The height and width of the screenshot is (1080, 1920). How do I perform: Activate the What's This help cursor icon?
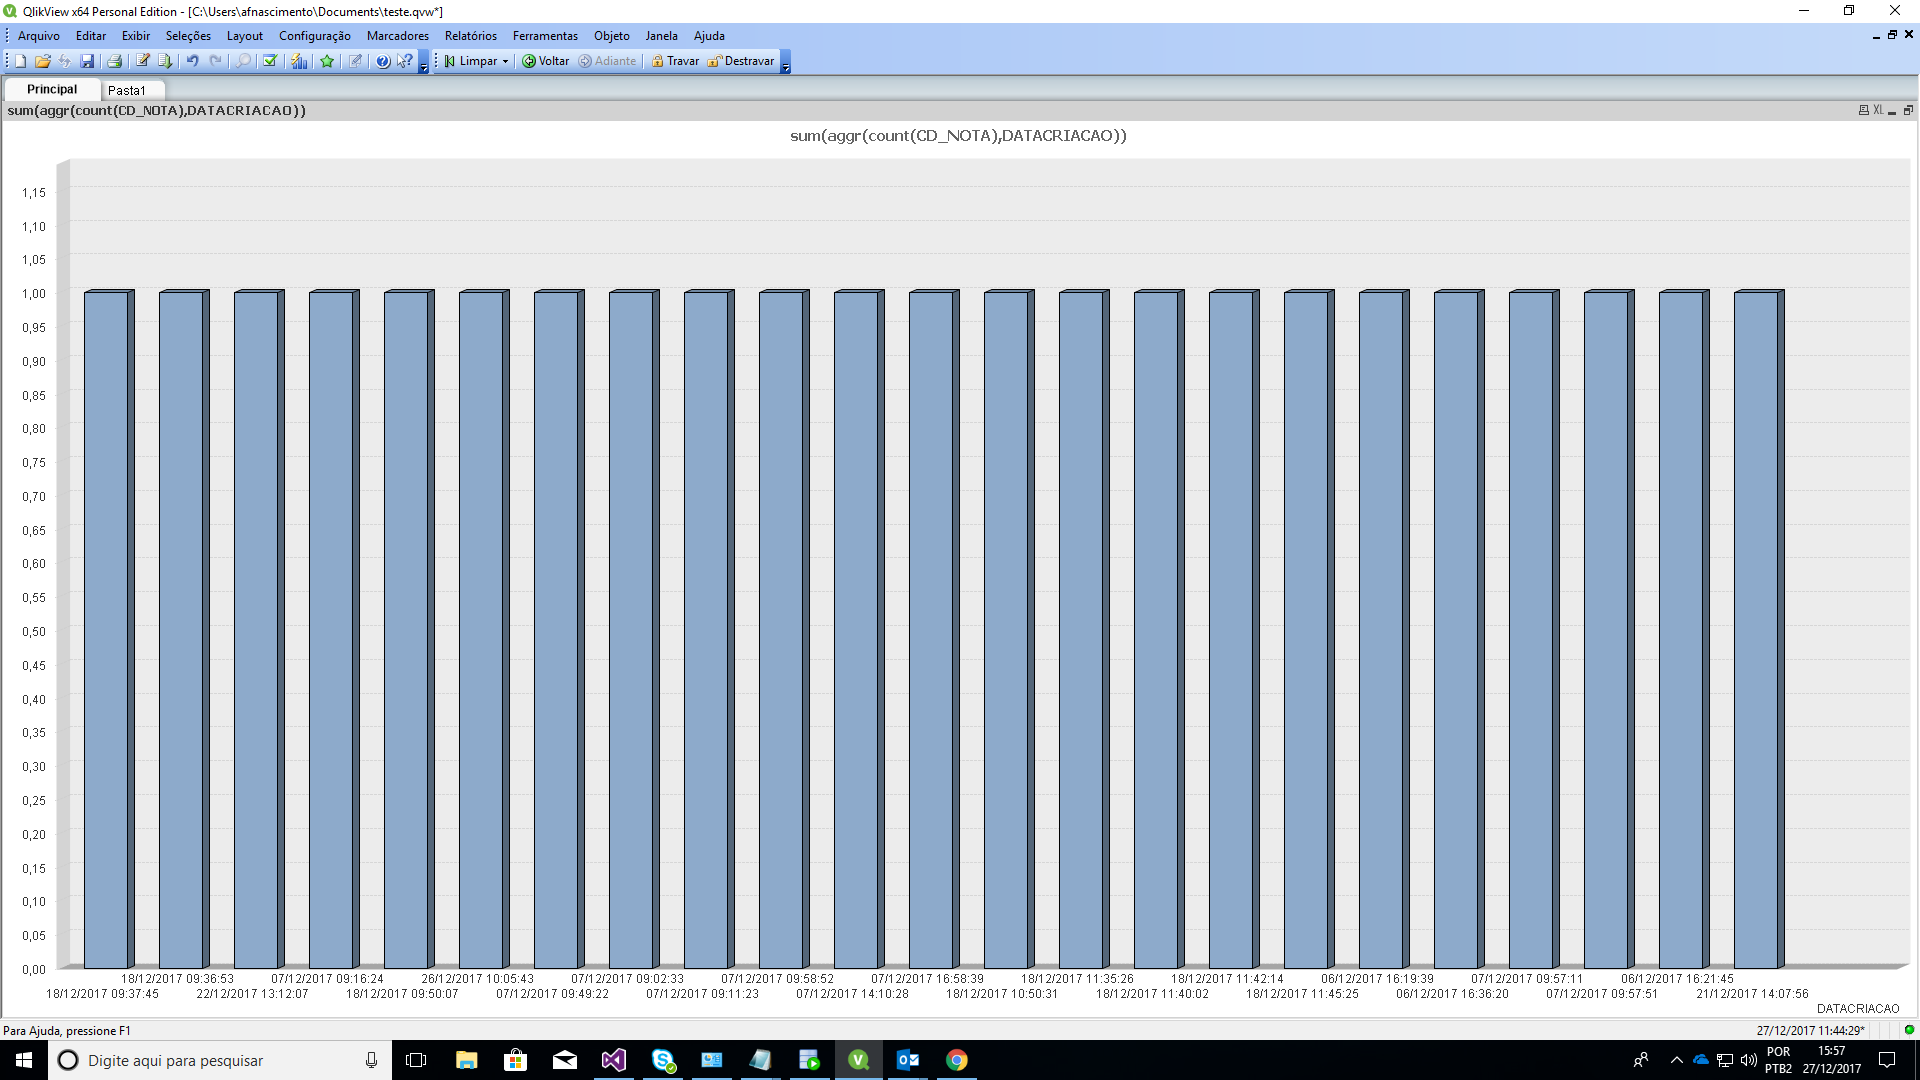click(x=405, y=61)
